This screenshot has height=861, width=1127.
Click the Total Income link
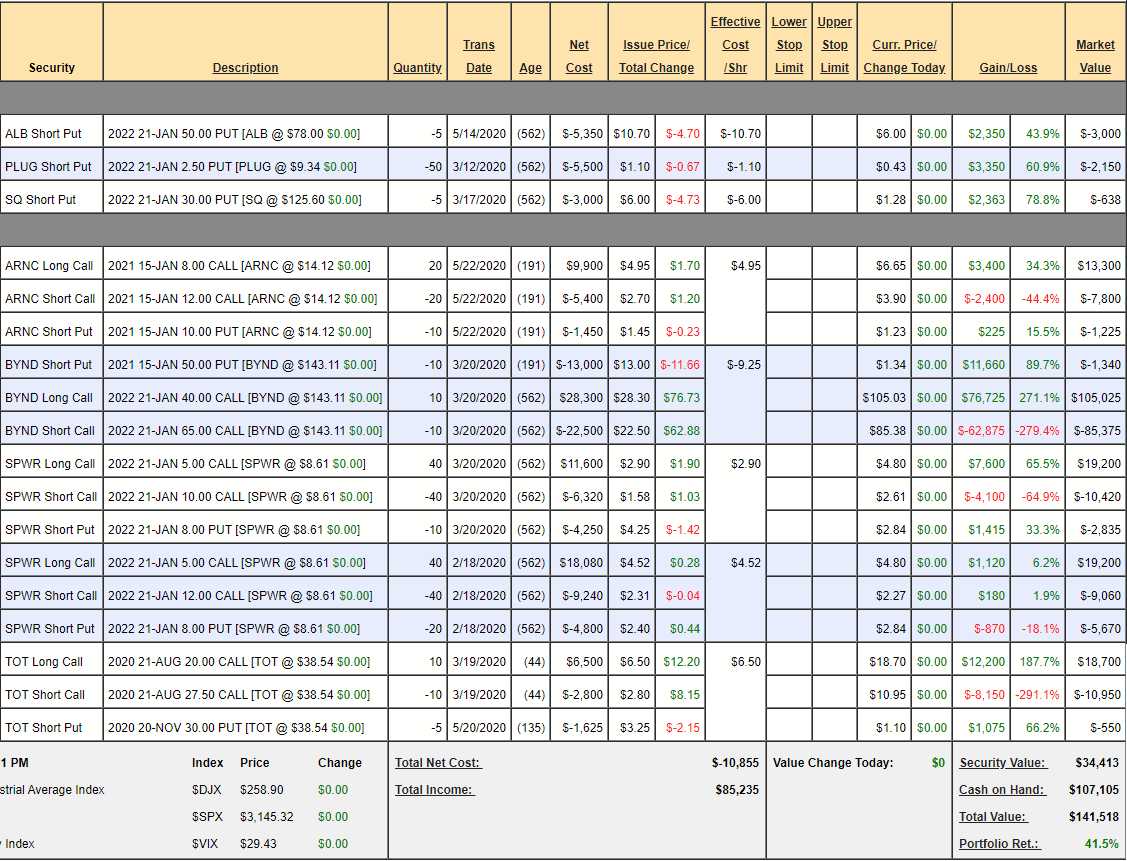[434, 790]
